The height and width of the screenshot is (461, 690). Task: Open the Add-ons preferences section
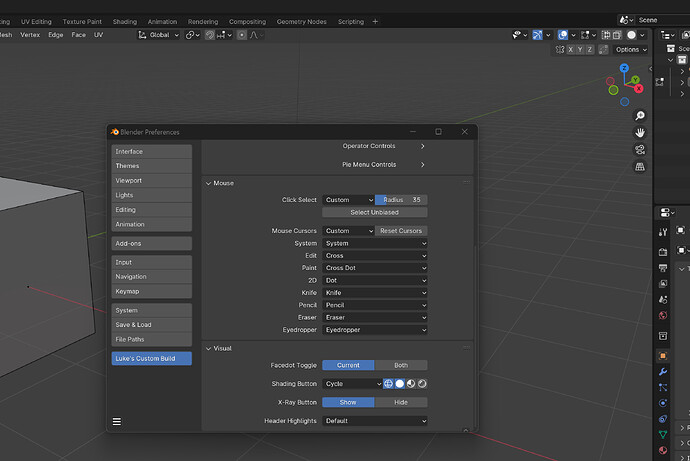point(151,243)
